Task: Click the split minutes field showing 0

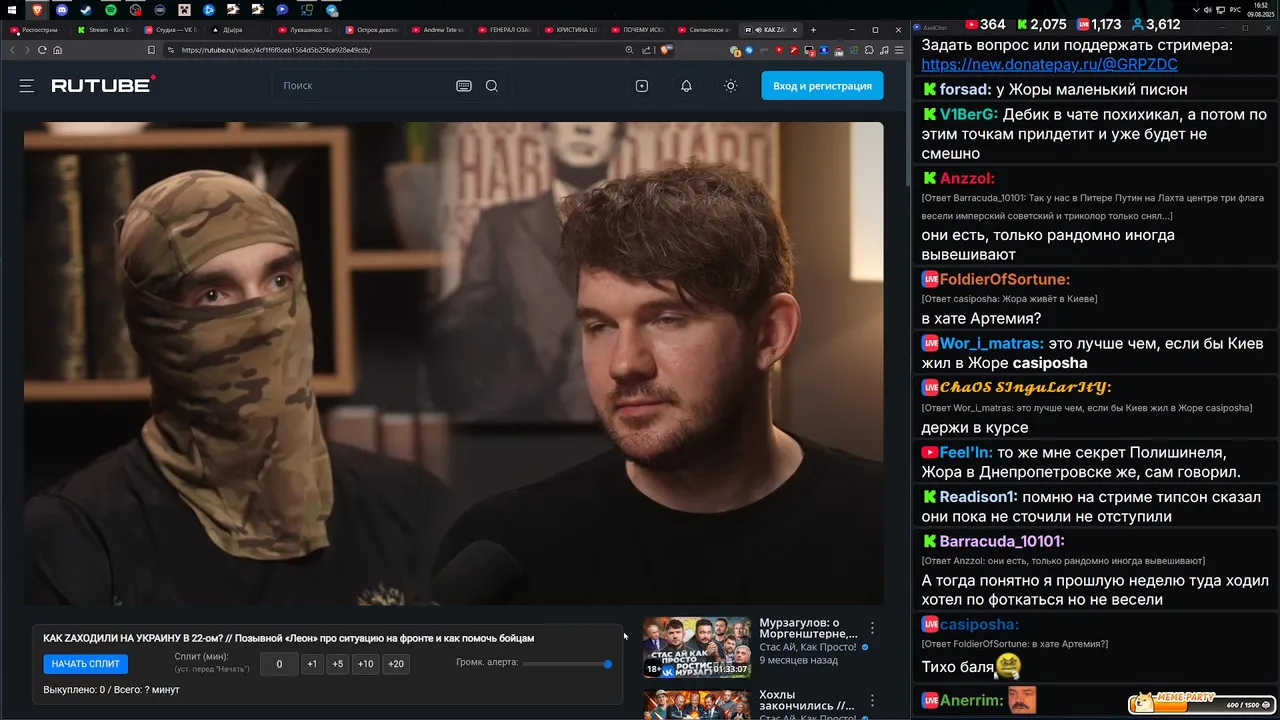Action: pos(279,664)
